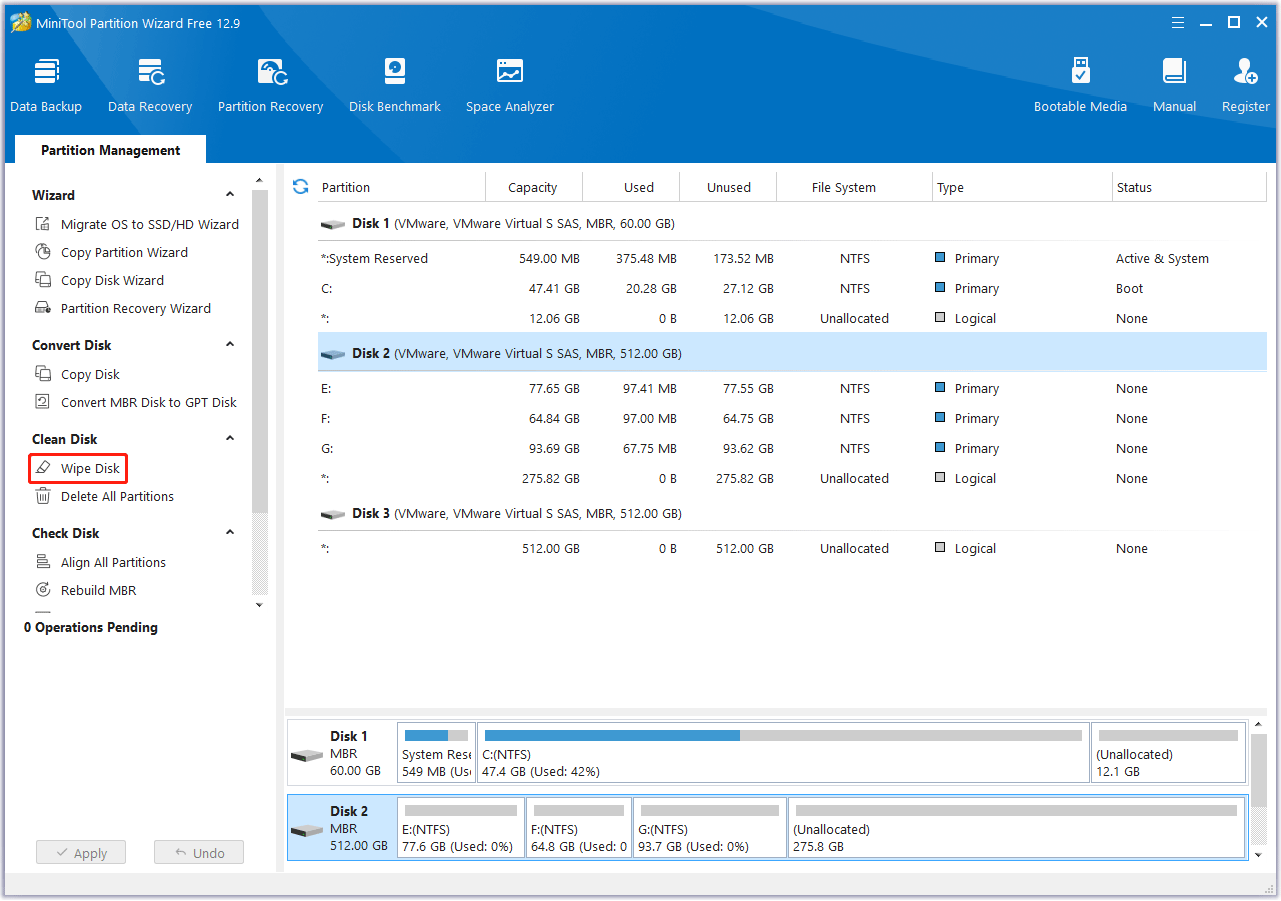This screenshot has width=1281, height=901.
Task: Select the C: partition row
Action: click(x=792, y=288)
